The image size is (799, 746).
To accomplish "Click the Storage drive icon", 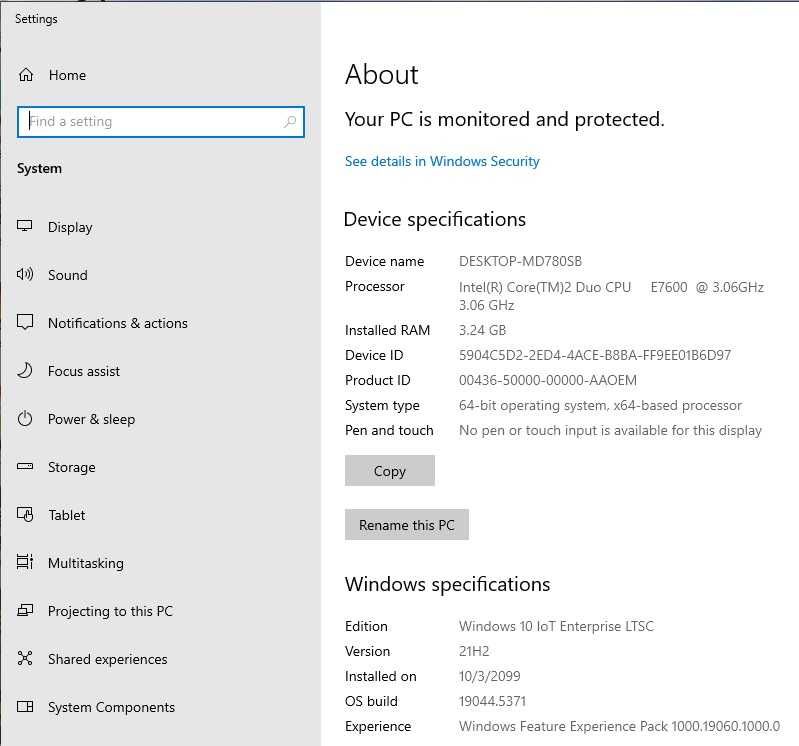I will pos(24,466).
